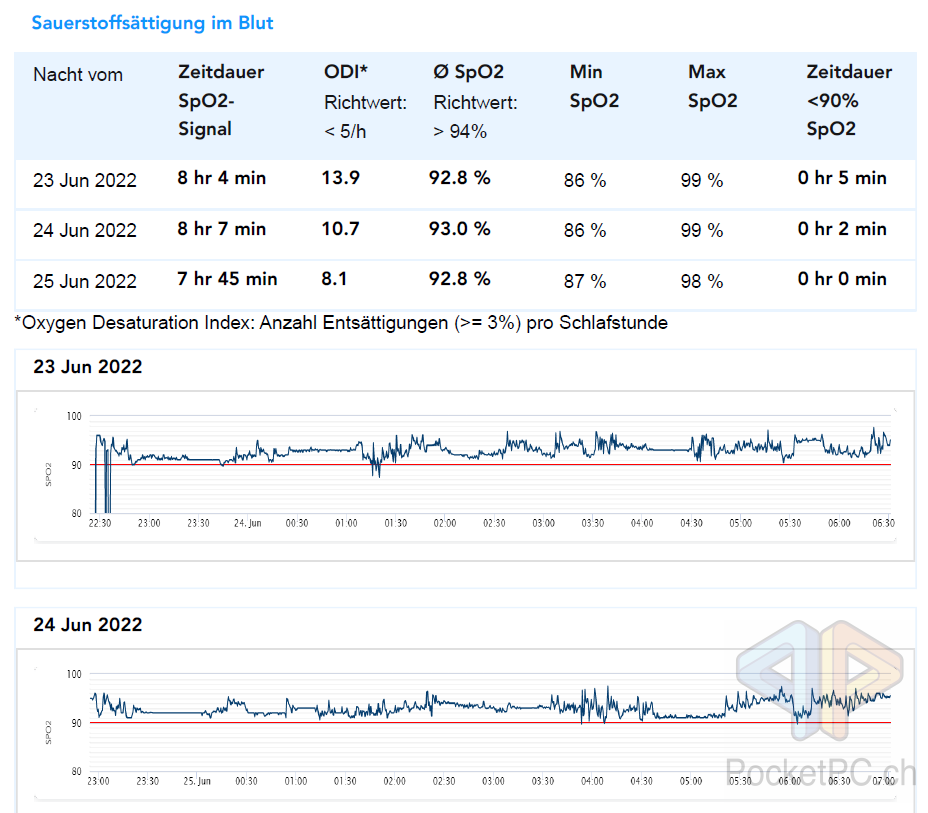928x813 pixels.
Task: Select the Ø SpO2 column header
Action: tap(468, 72)
